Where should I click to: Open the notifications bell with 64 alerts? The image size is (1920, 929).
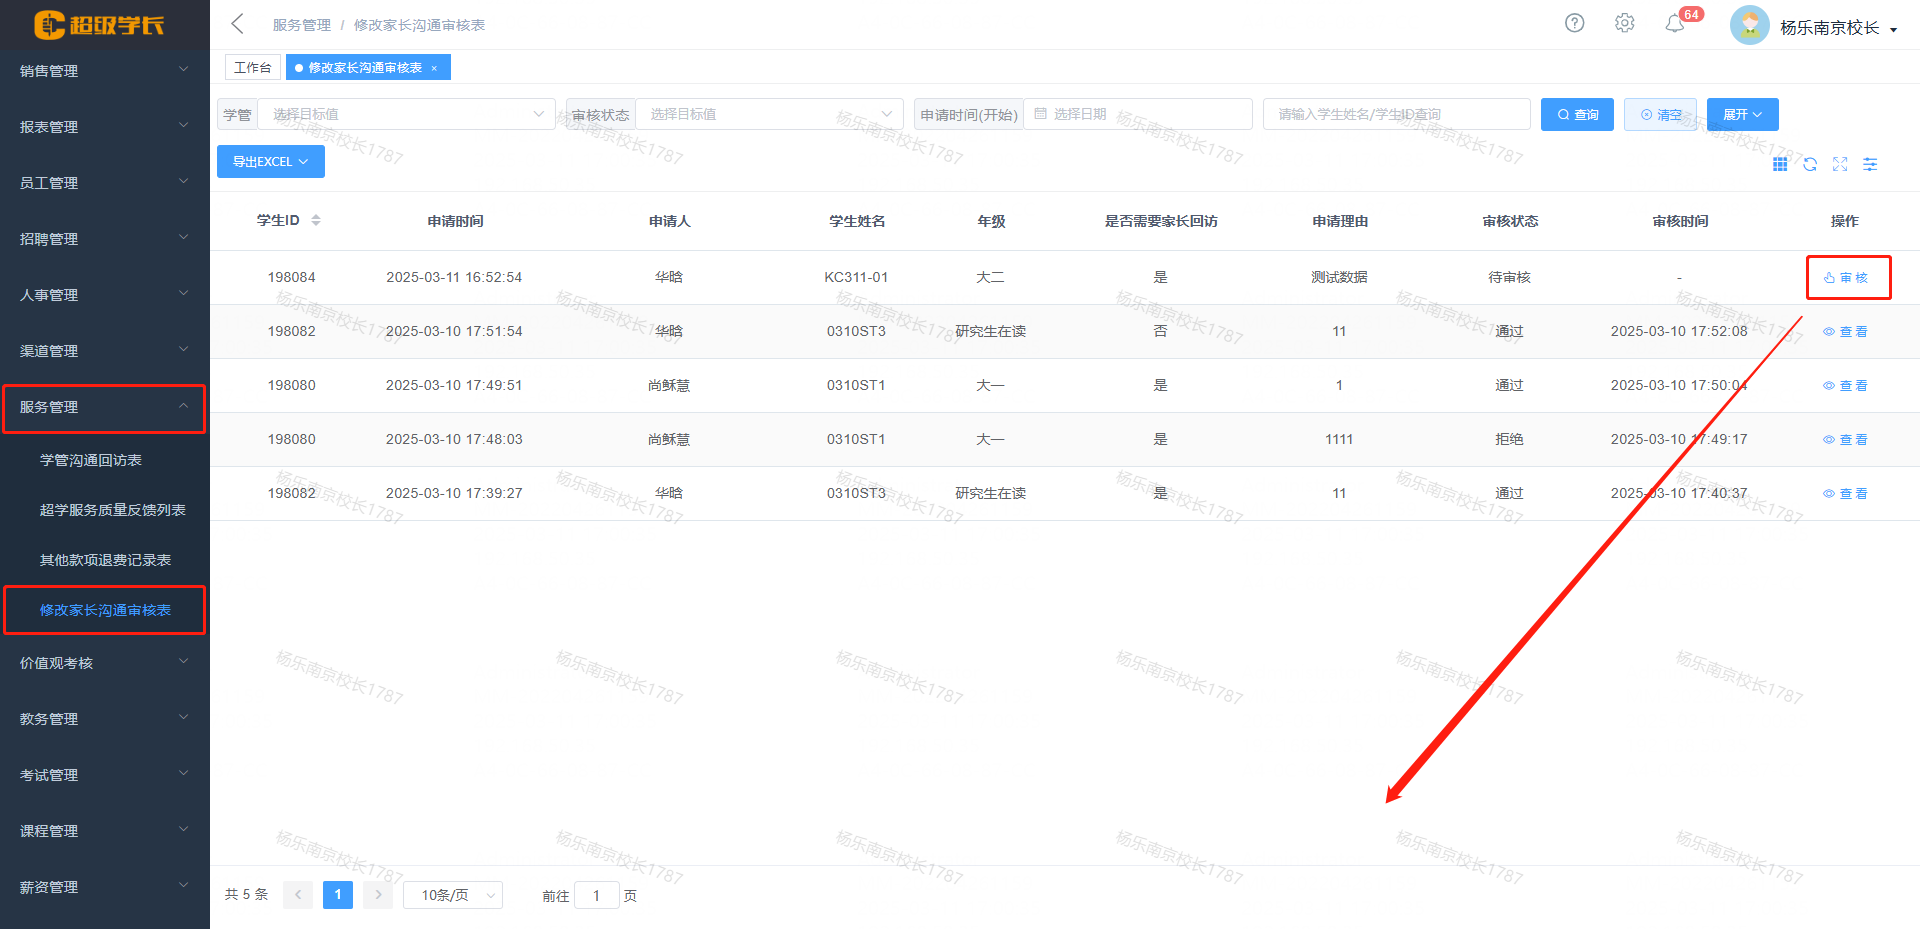pos(1675,23)
